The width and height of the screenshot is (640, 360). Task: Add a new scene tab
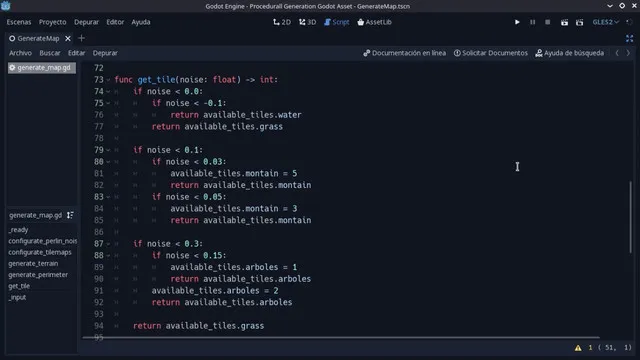coord(81,38)
